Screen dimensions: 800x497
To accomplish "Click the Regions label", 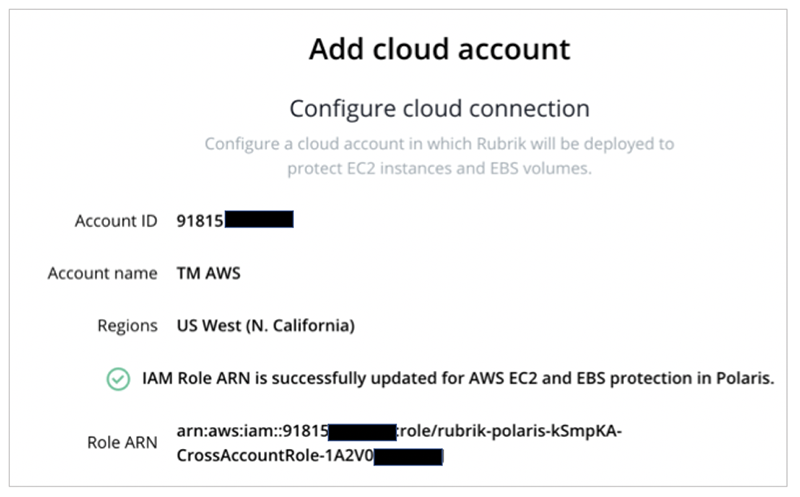I will (x=128, y=326).
